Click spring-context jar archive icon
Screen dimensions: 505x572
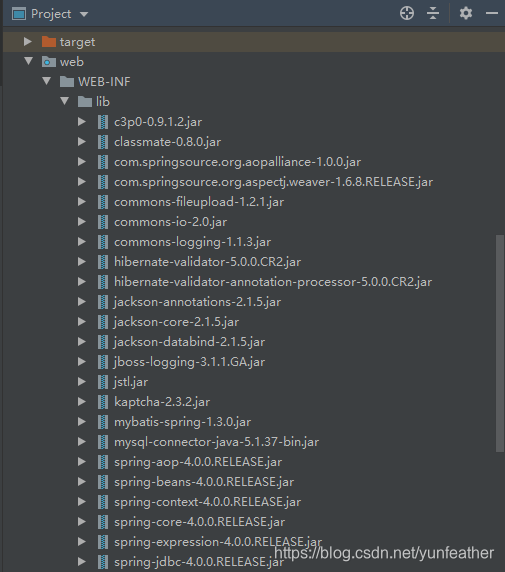point(103,502)
